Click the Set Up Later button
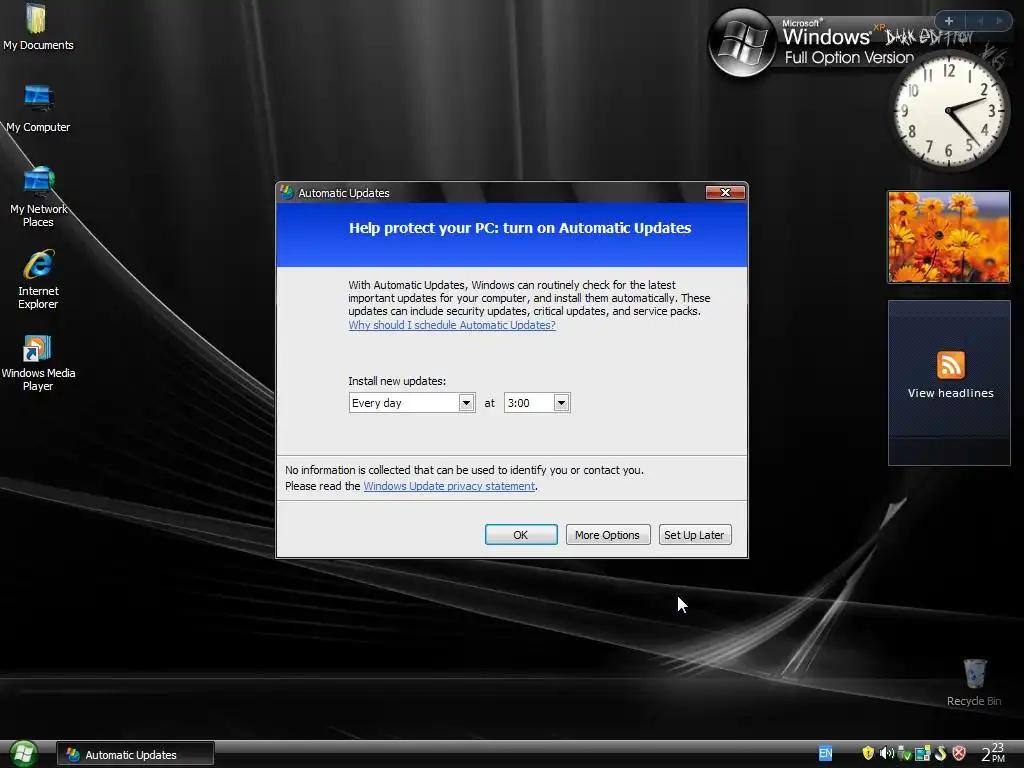The image size is (1024, 768). tap(694, 535)
